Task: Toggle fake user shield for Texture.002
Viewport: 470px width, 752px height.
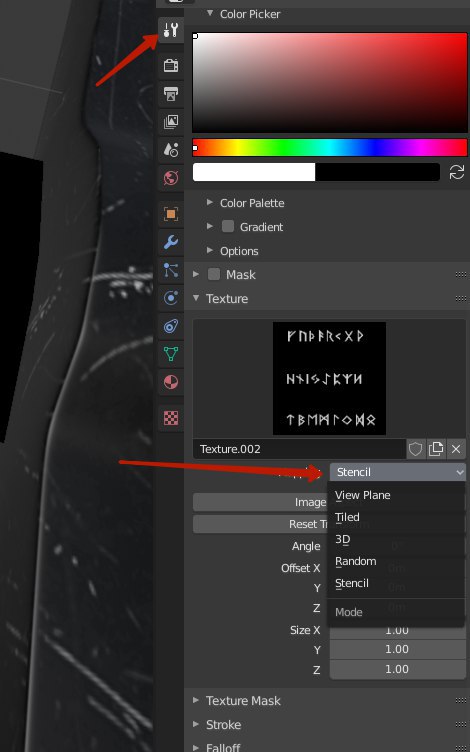Action: pos(415,449)
